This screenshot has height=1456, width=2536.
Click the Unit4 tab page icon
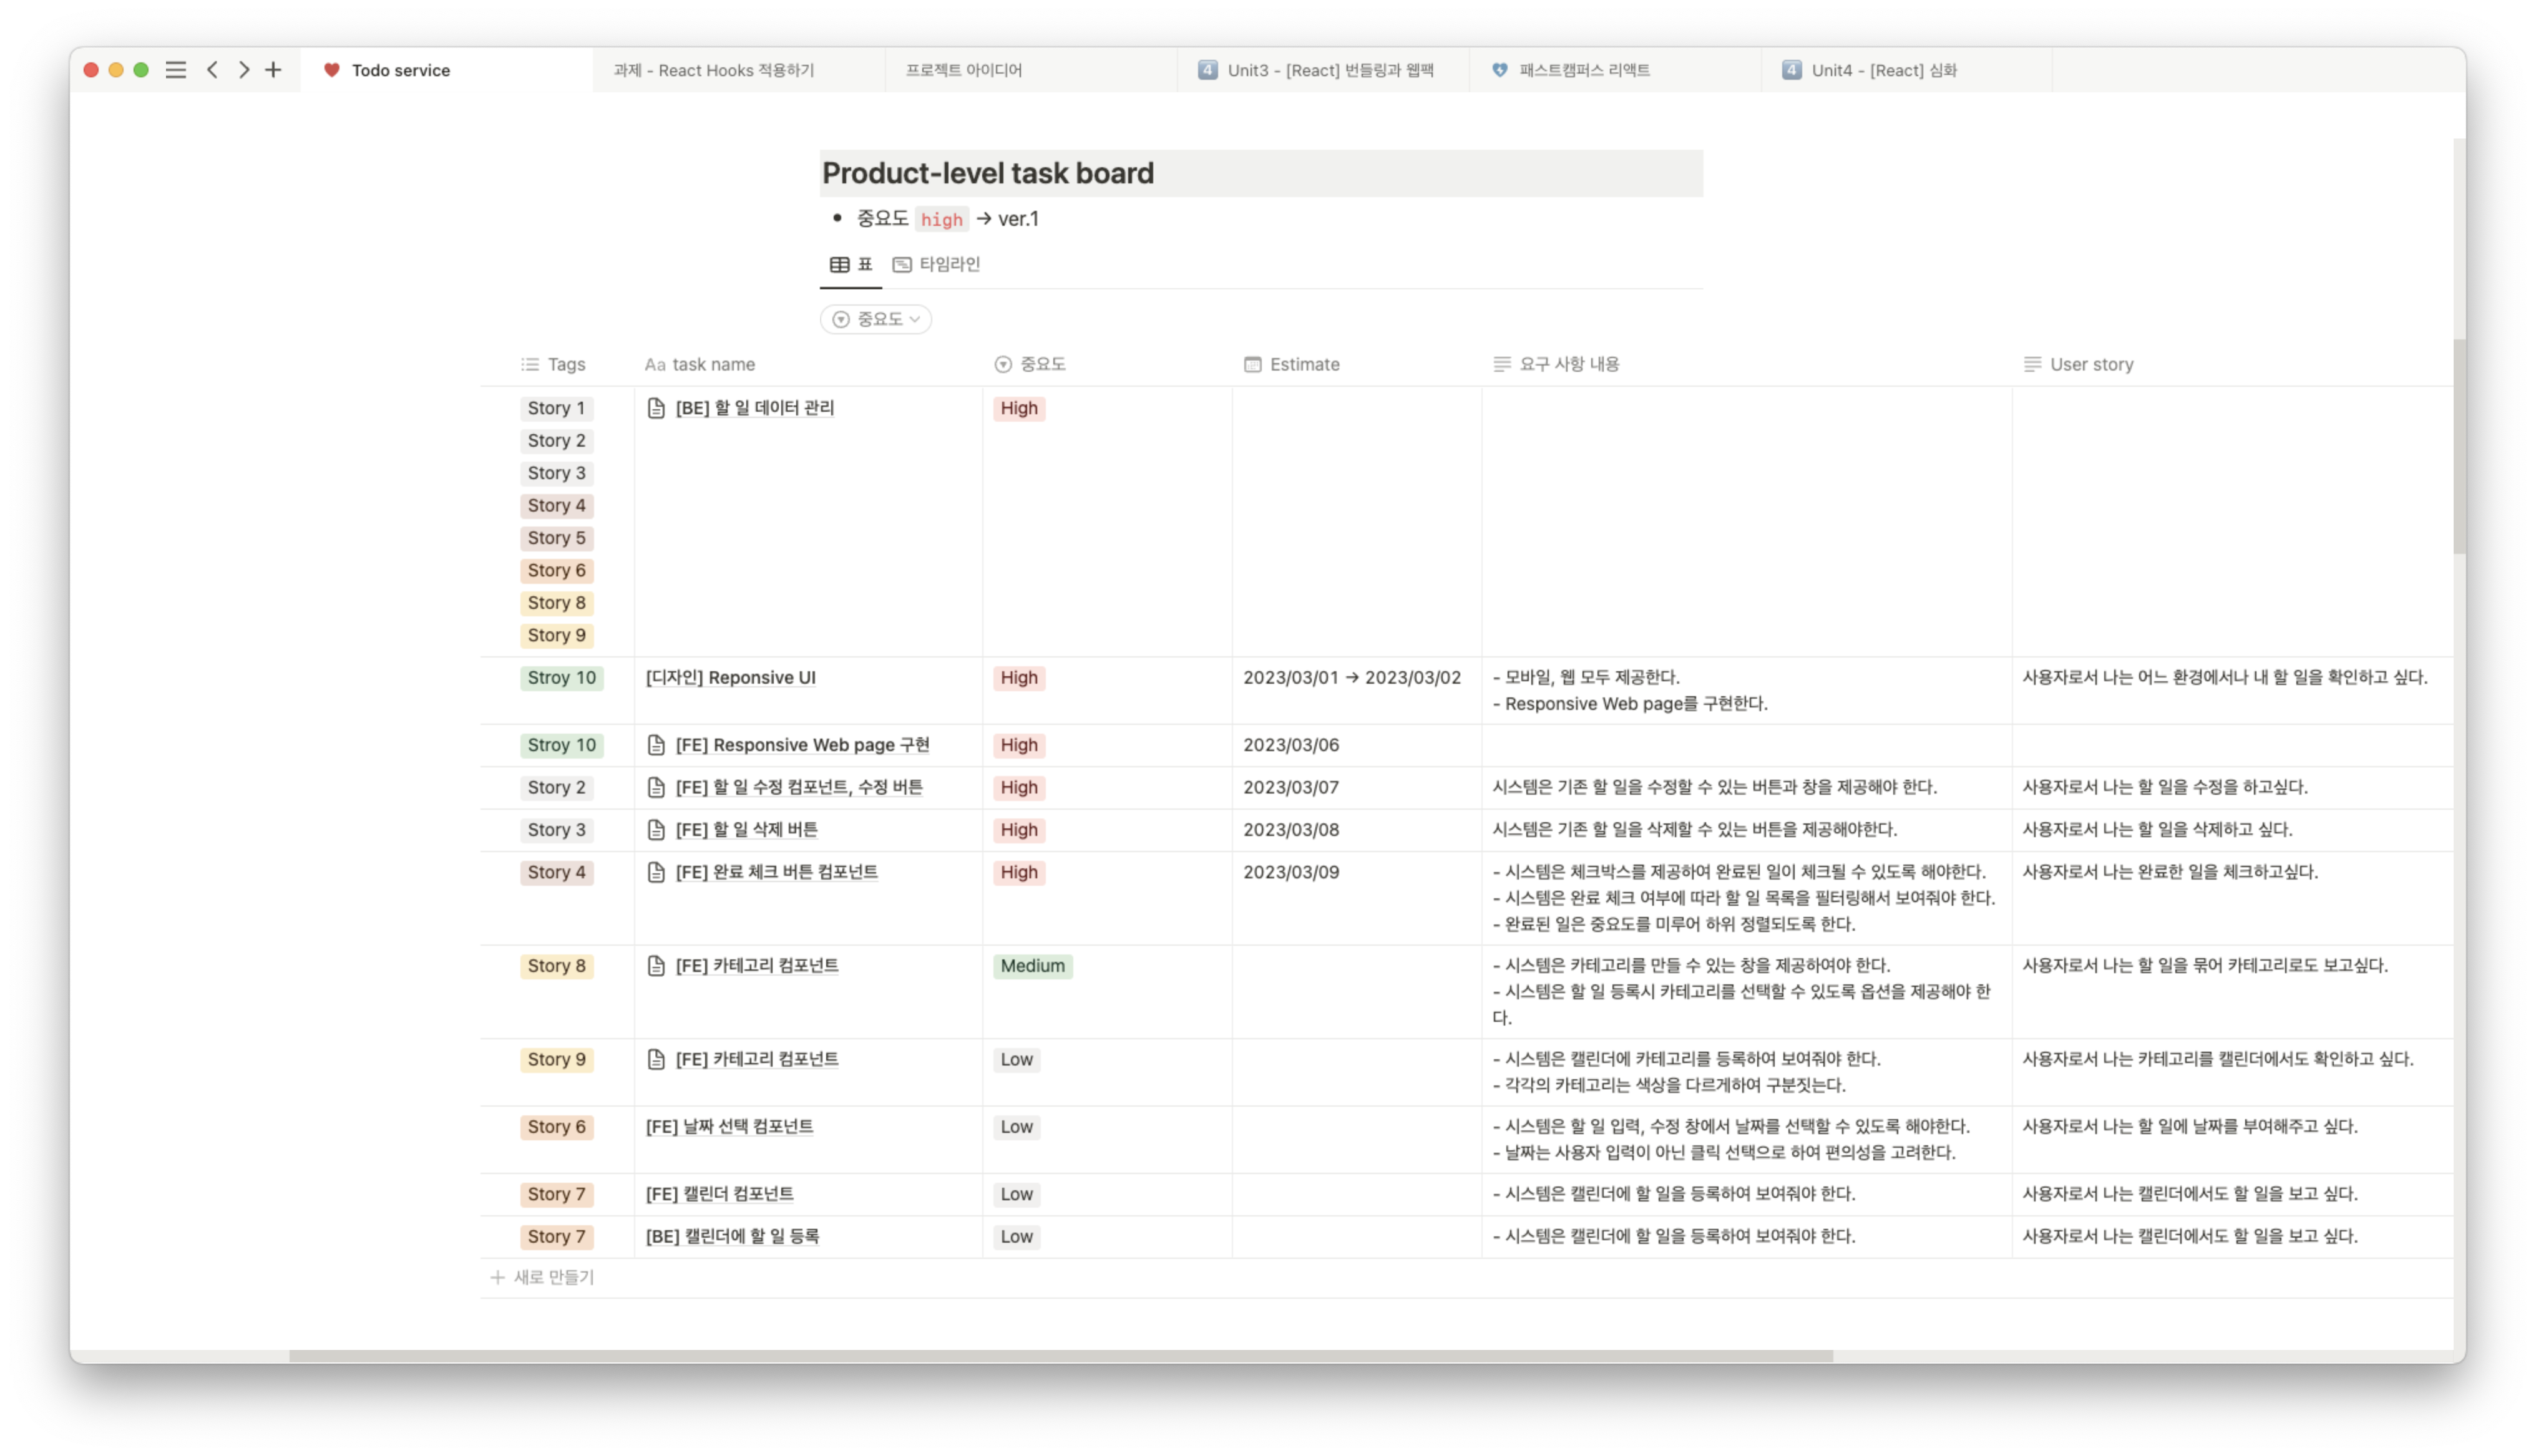(1792, 70)
